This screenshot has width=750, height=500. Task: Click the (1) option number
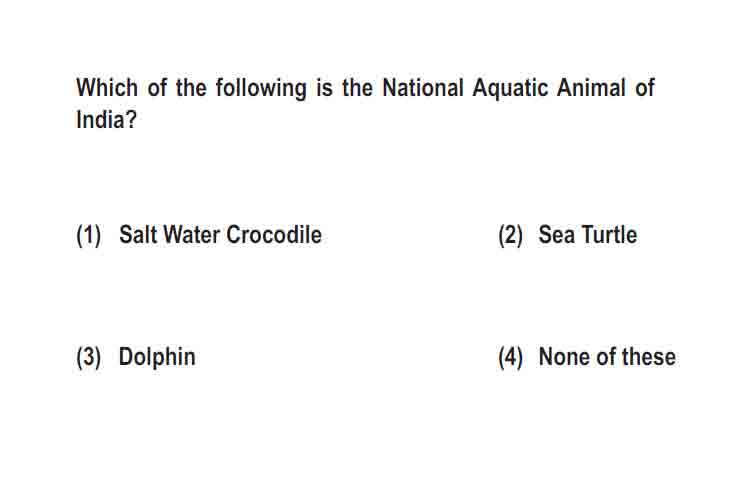point(88,235)
